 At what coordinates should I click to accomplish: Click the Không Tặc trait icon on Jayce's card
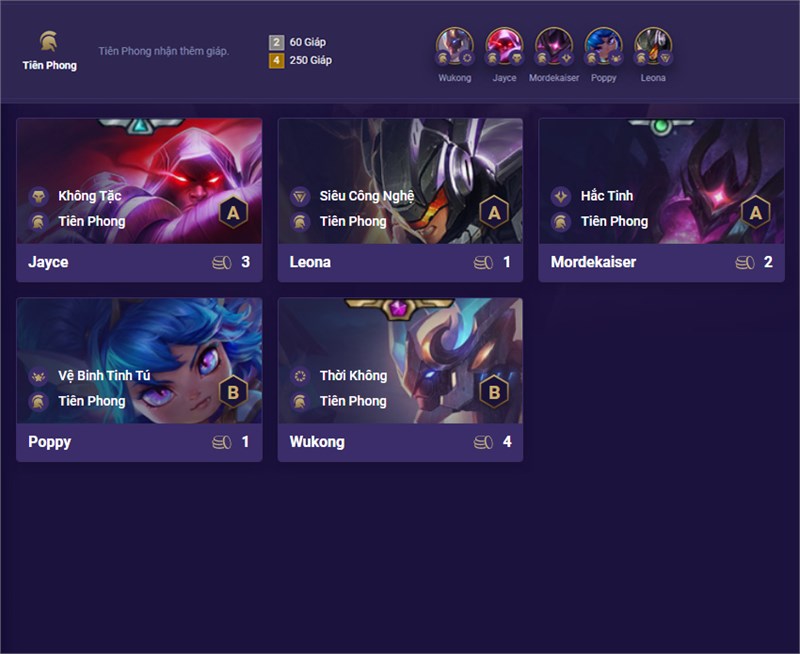point(39,196)
